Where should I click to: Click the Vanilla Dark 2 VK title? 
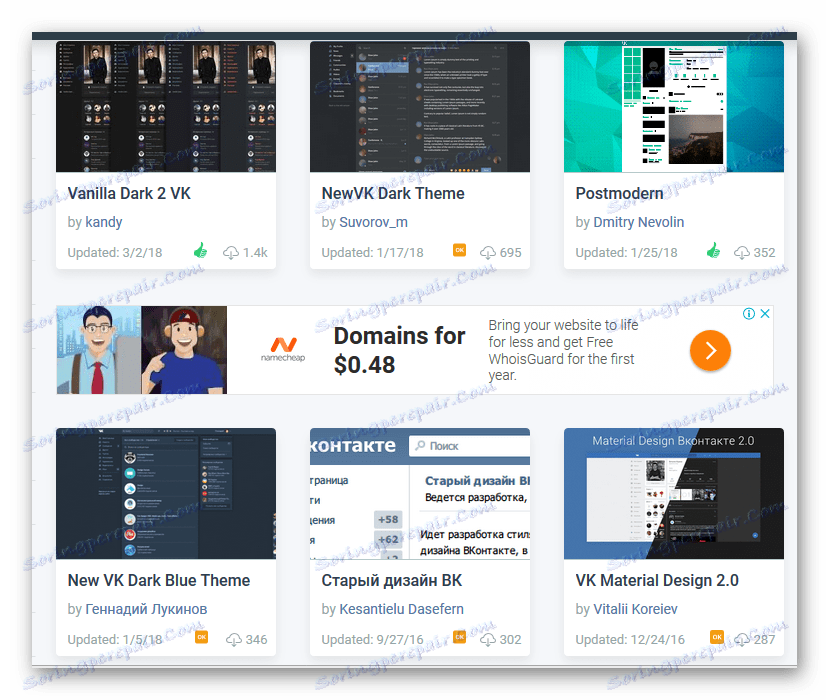[x=129, y=194]
